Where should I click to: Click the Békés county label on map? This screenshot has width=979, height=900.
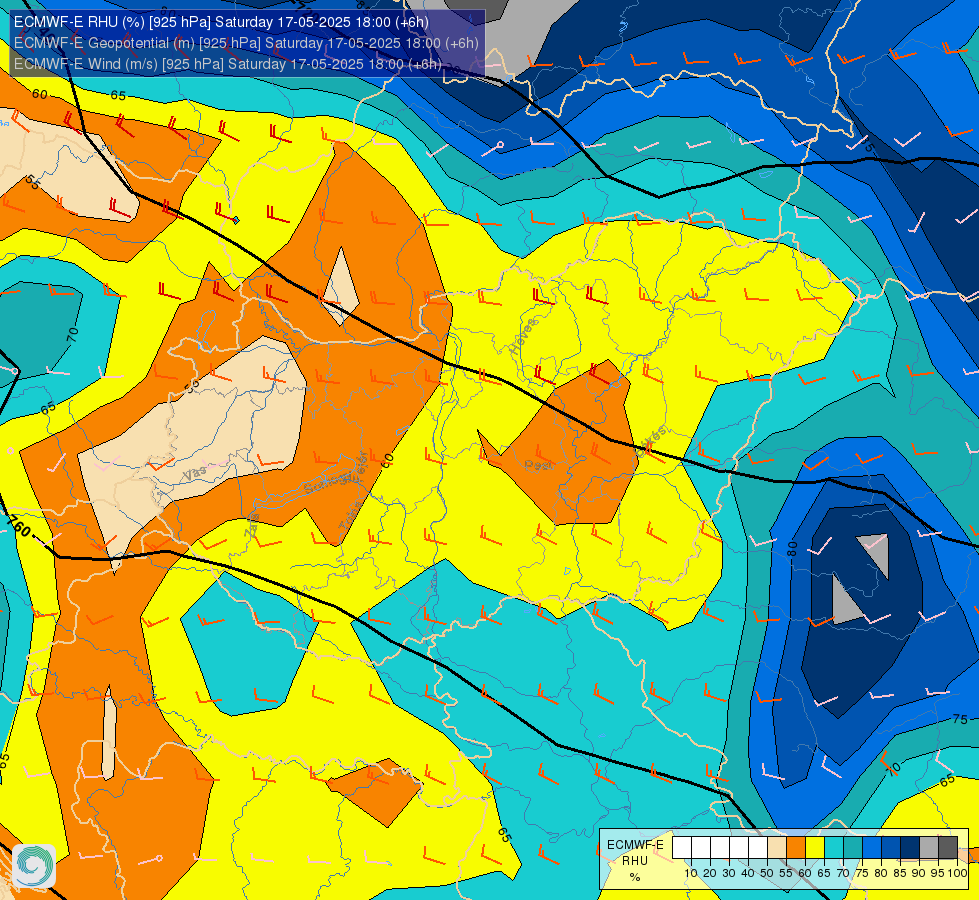(651, 440)
